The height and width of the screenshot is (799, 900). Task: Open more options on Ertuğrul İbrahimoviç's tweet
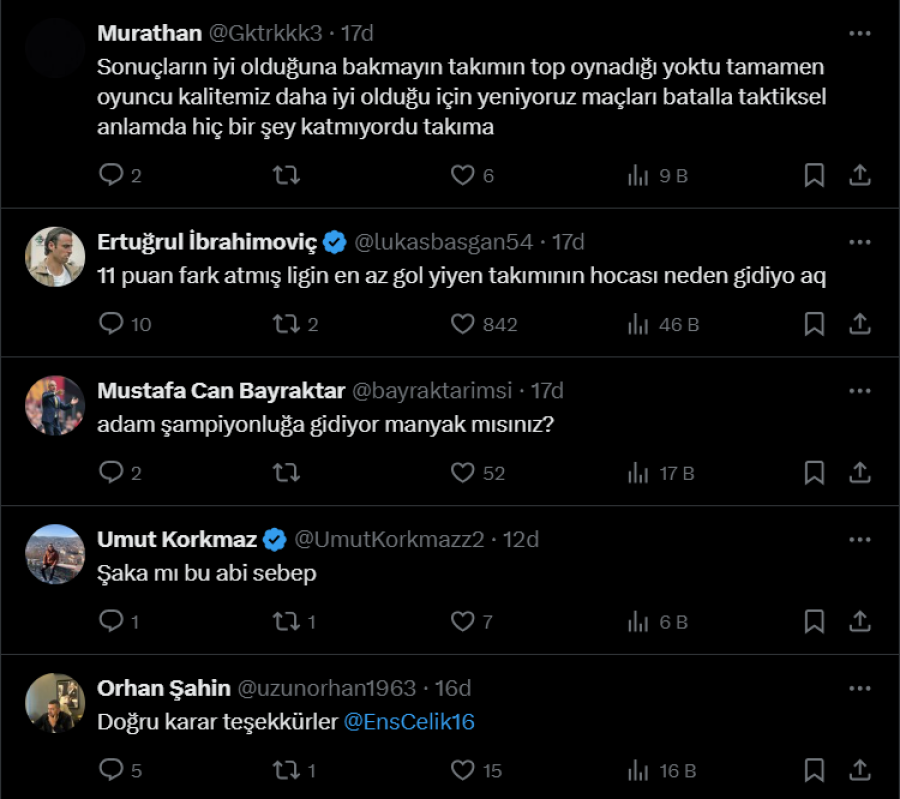[x=859, y=242]
